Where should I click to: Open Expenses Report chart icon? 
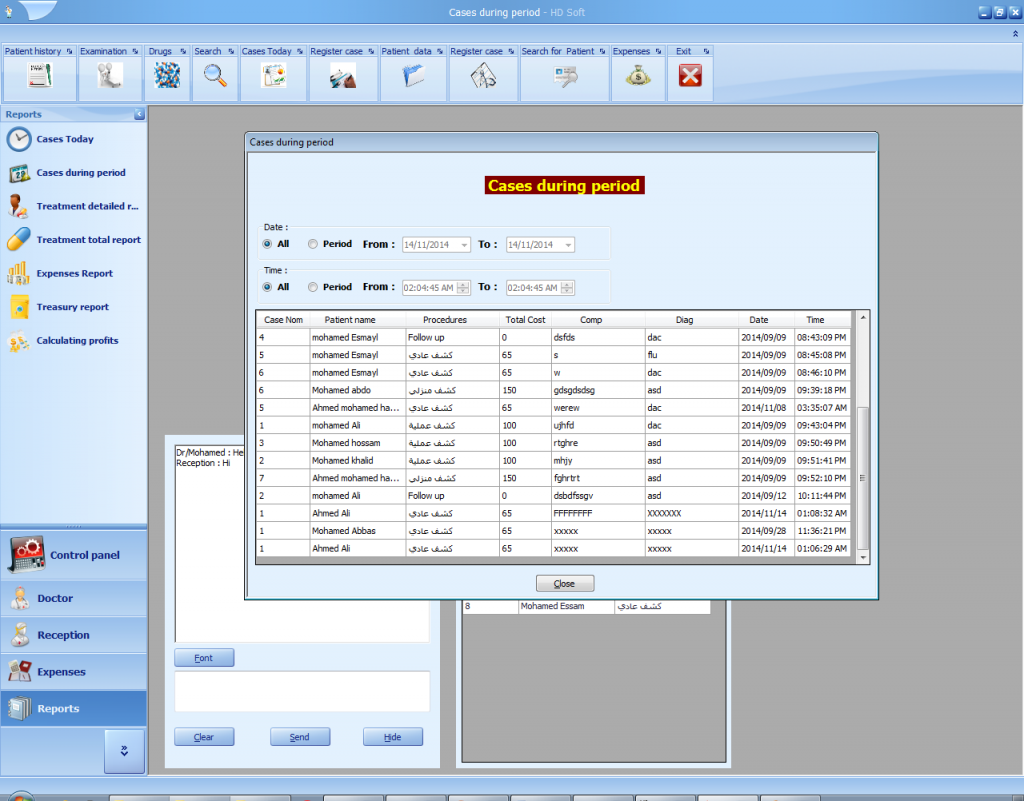tap(18, 274)
